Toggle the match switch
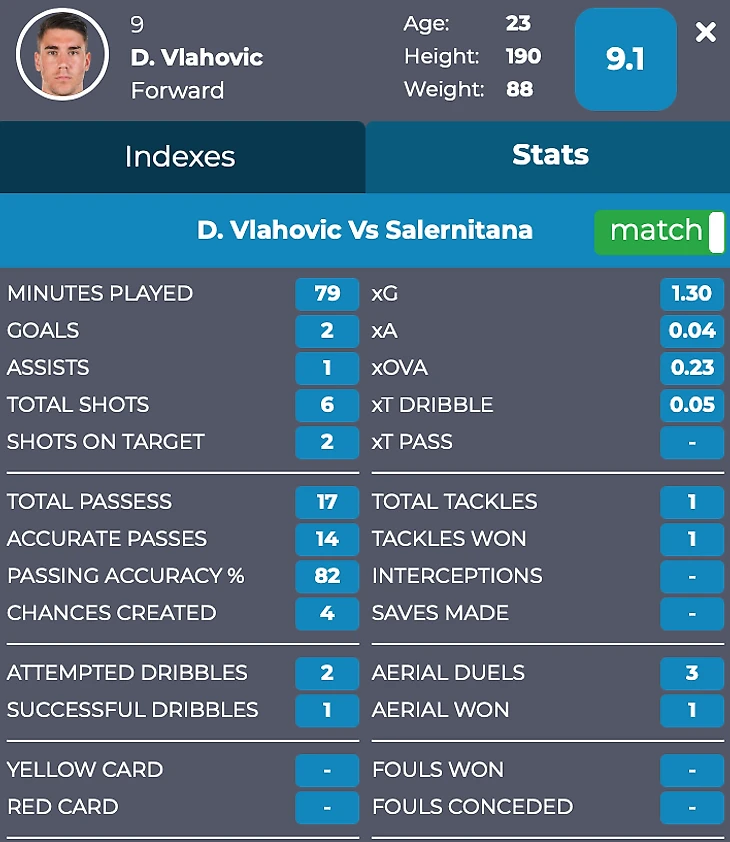The height and width of the screenshot is (842, 730). pyautogui.click(x=660, y=232)
